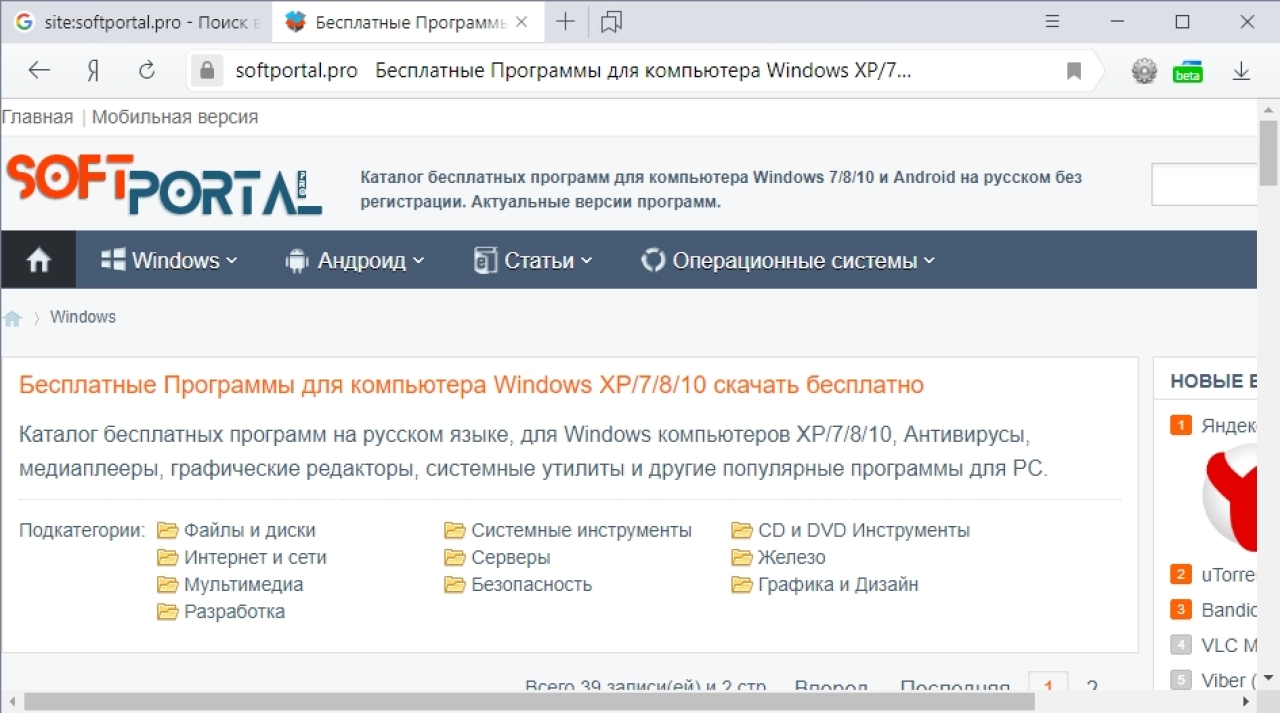Open the Серверы subcategory

[511, 557]
